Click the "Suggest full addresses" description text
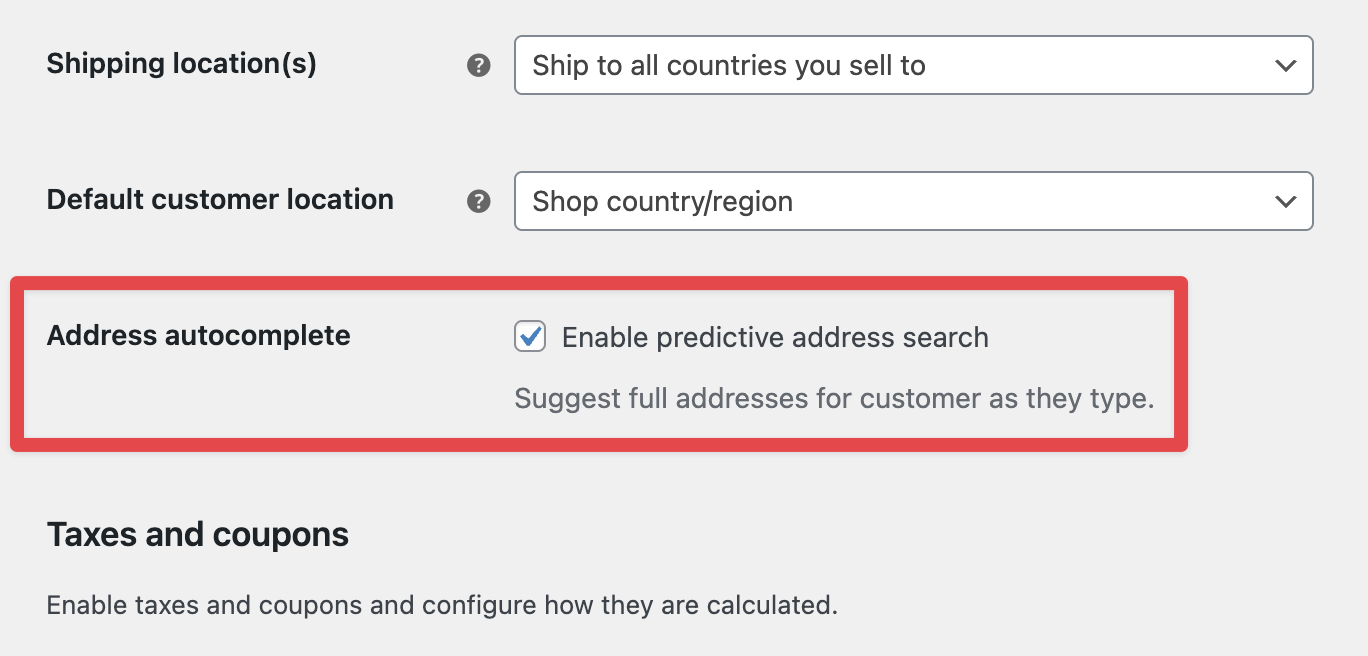Image resolution: width=1368 pixels, height=656 pixels. click(834, 399)
